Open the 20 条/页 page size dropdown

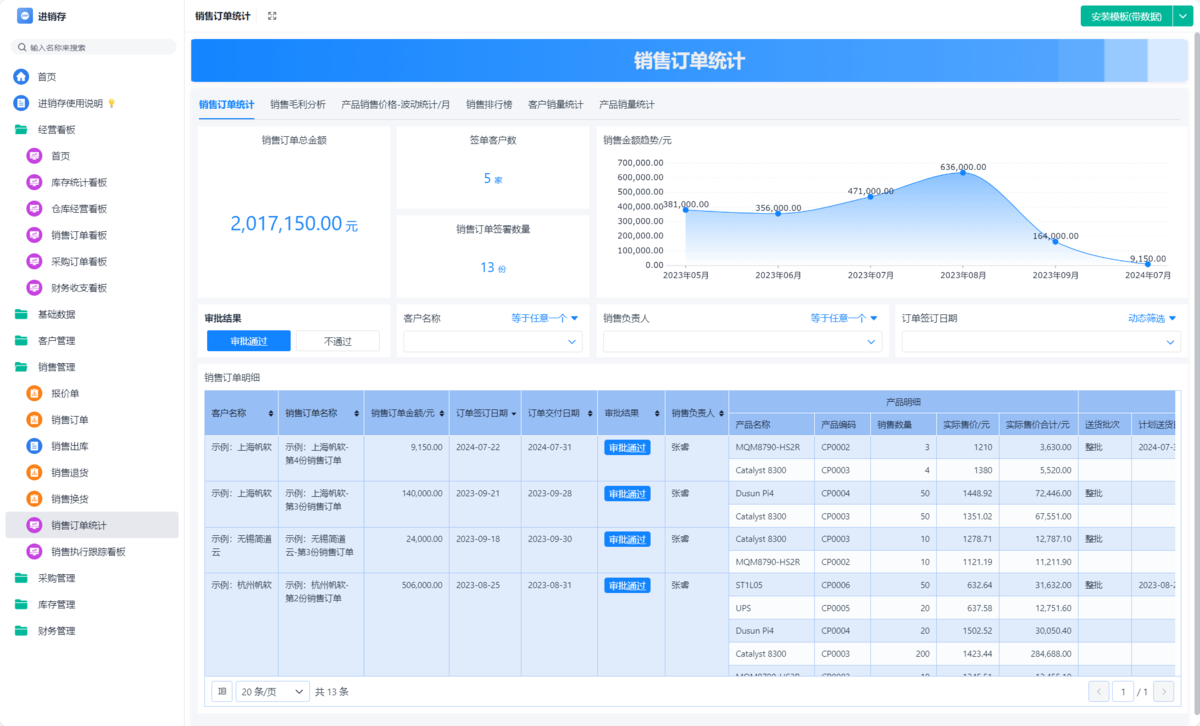(273, 691)
